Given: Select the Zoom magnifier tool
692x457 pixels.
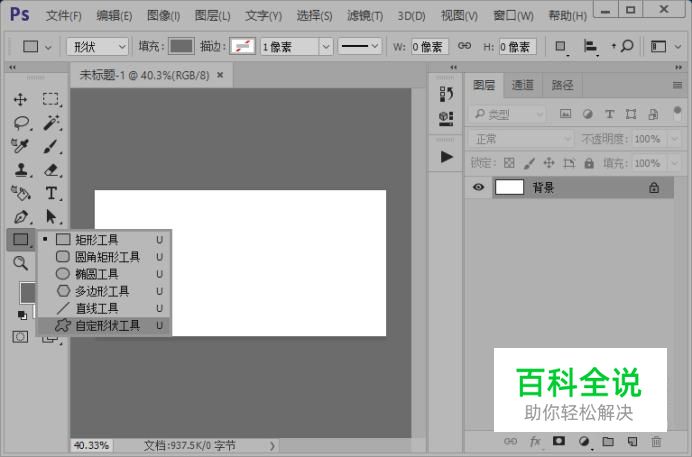Looking at the screenshot, I should click(20, 263).
